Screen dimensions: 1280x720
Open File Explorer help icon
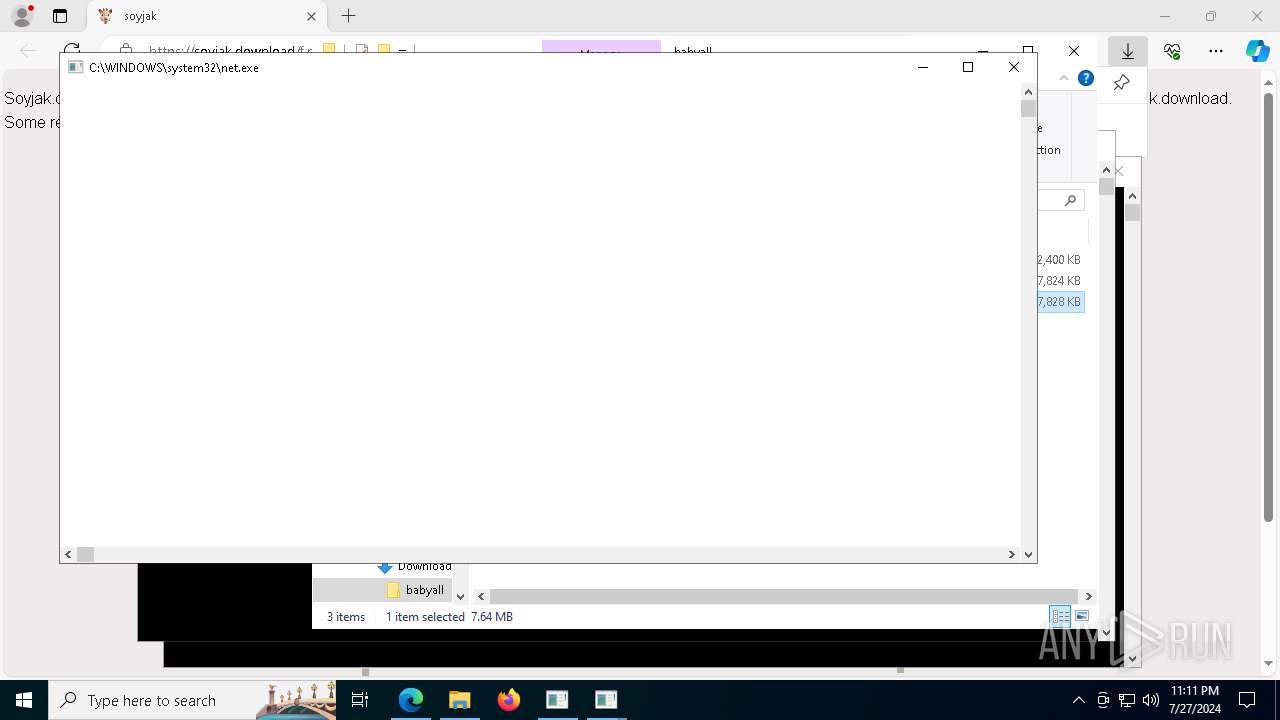click(1086, 78)
